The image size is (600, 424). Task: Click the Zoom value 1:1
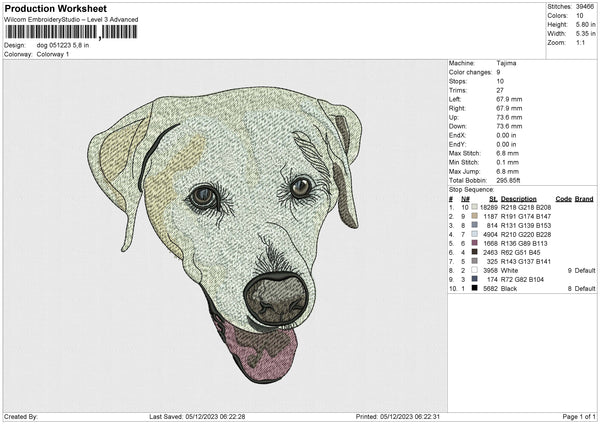[x=580, y=42]
